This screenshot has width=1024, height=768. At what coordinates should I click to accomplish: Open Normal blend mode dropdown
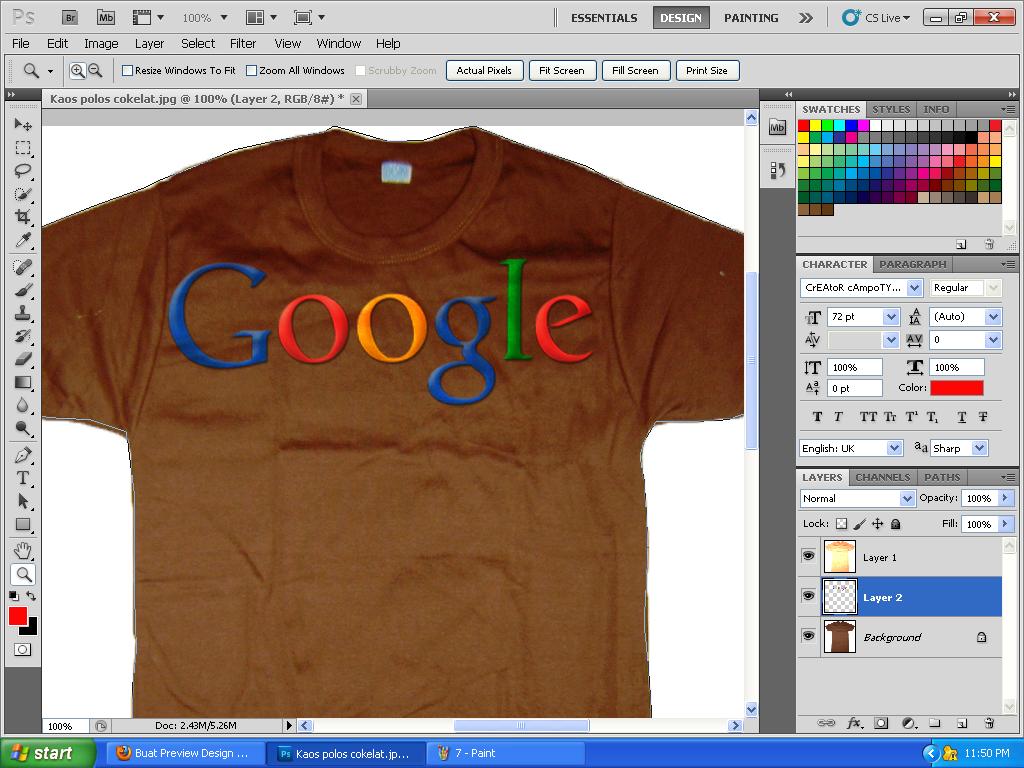907,498
